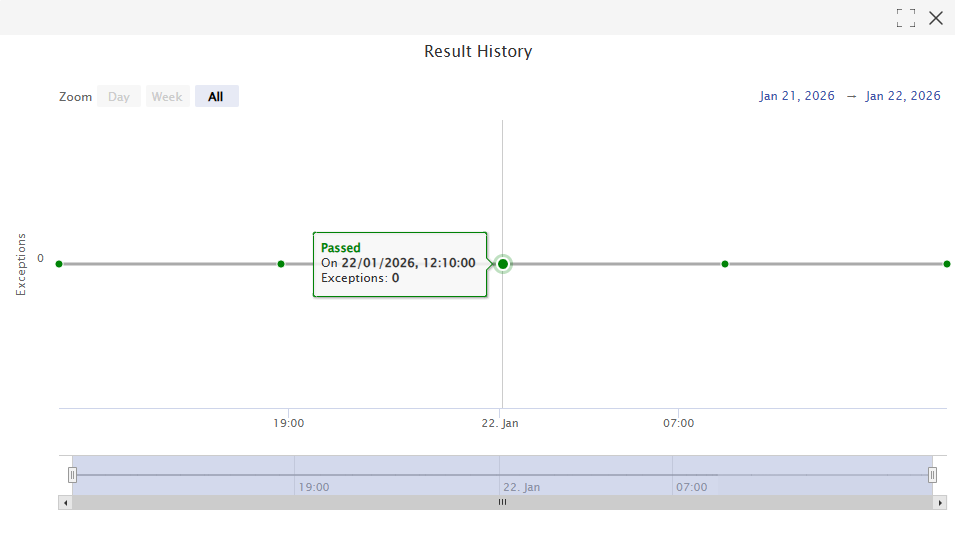Click the 19:00 label on main x-axis
The width and height of the screenshot is (955, 542).
pyautogui.click(x=289, y=423)
